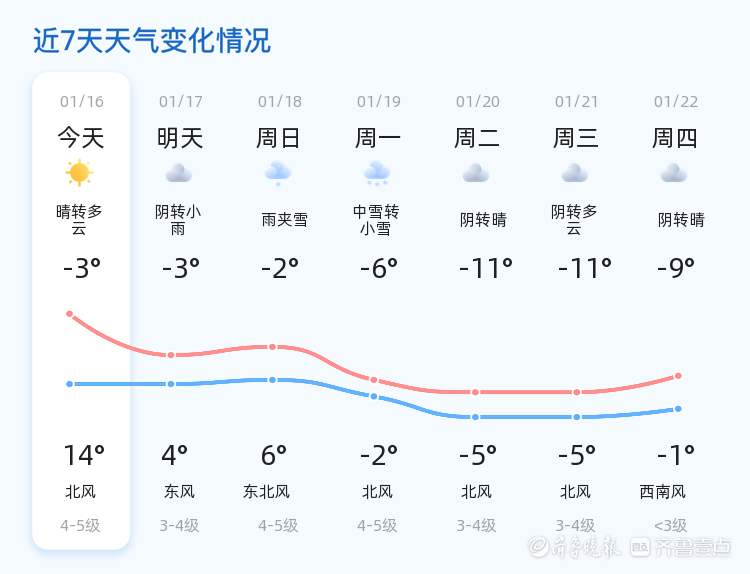Click Tuesday's cloud weather icon
The height and width of the screenshot is (574, 750).
[476, 173]
